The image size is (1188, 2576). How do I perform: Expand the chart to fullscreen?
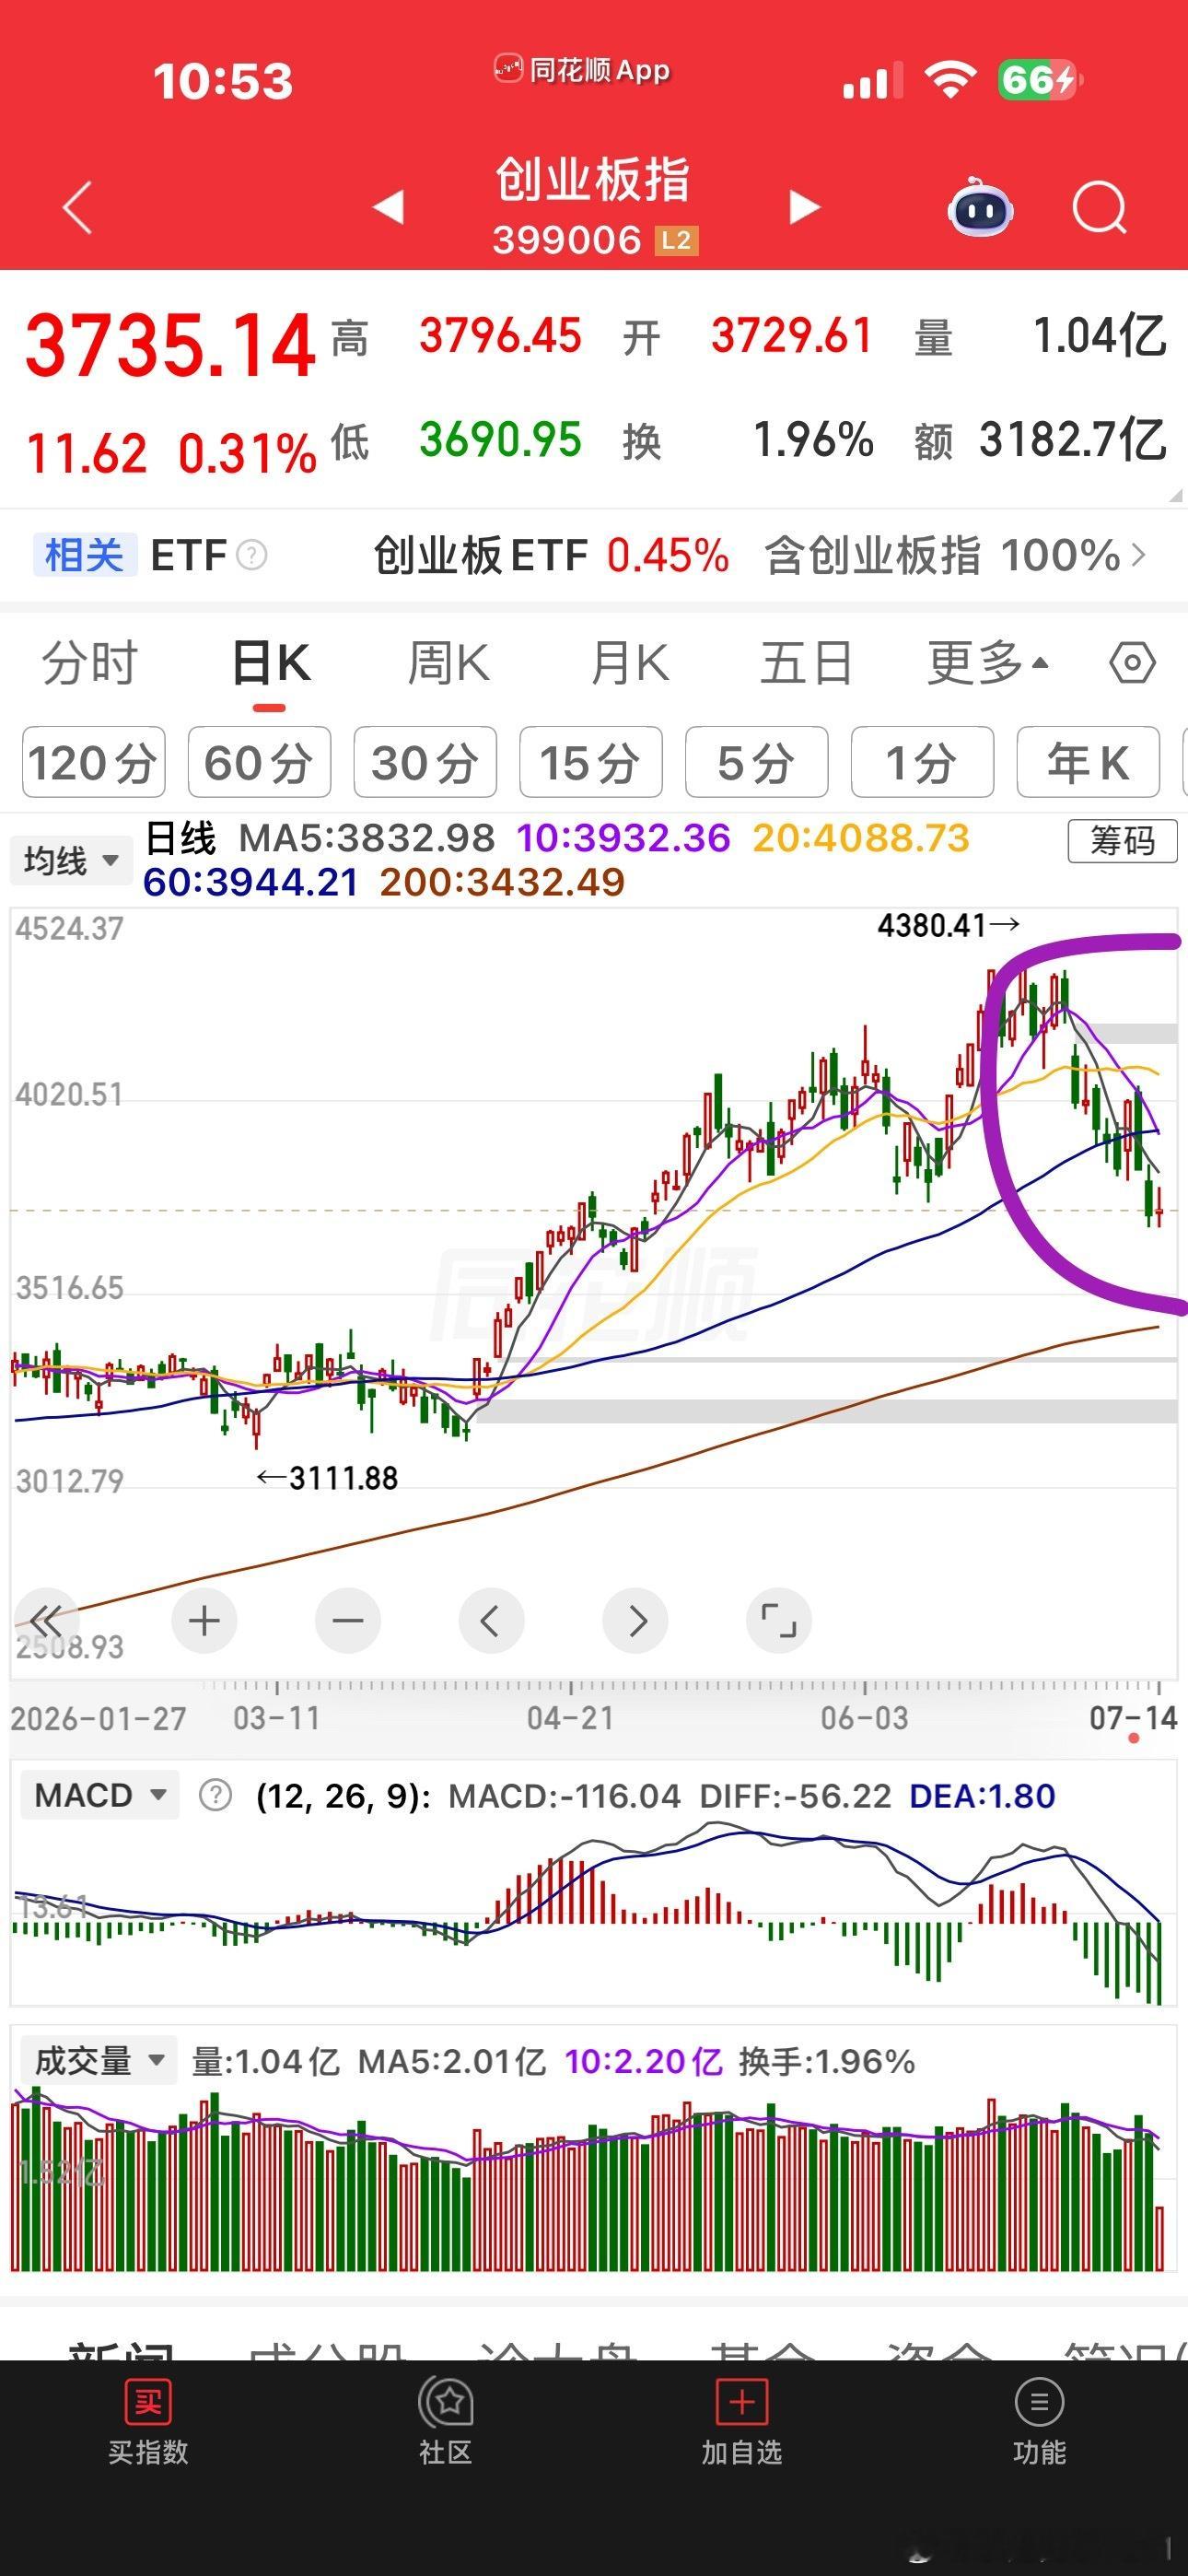tap(779, 1619)
